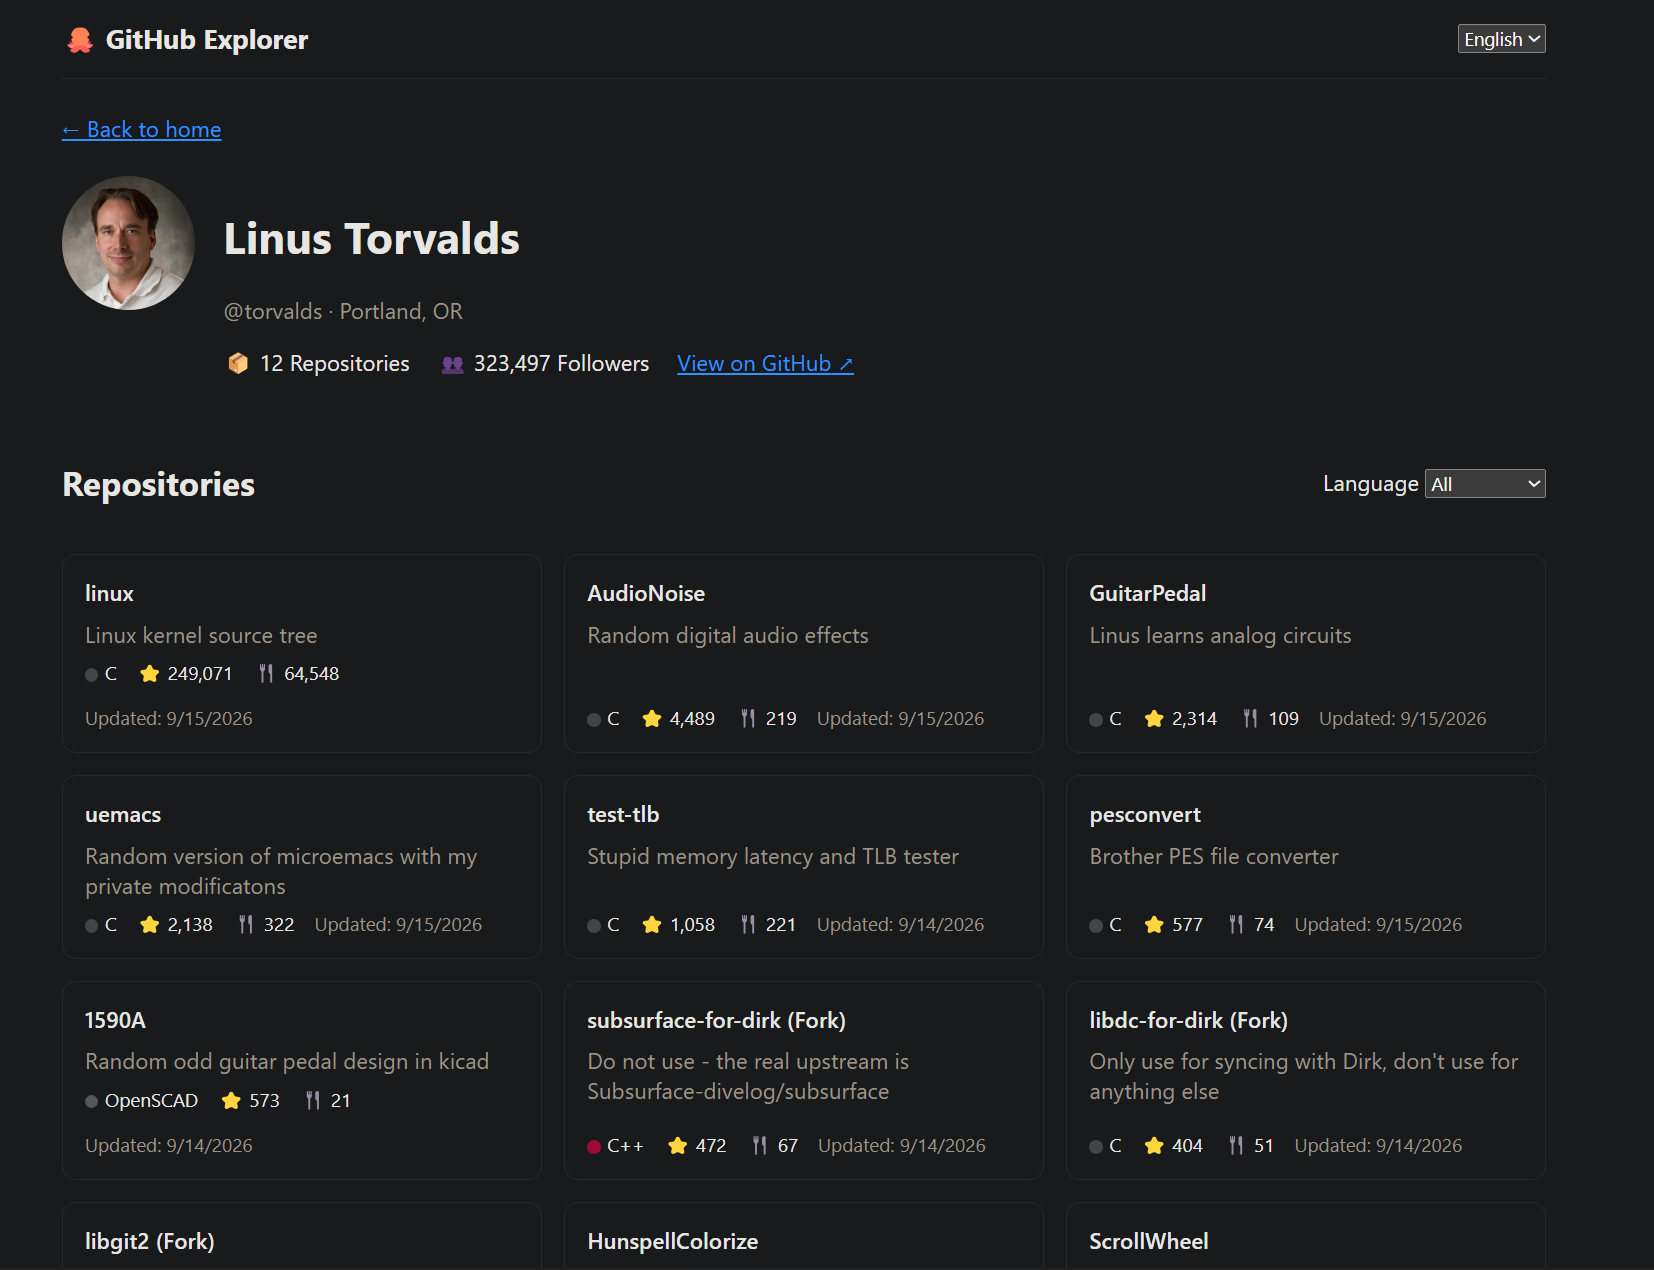This screenshot has width=1654, height=1270.
Task: Open the ScrollWheel repository title
Action: pos(1148,1242)
